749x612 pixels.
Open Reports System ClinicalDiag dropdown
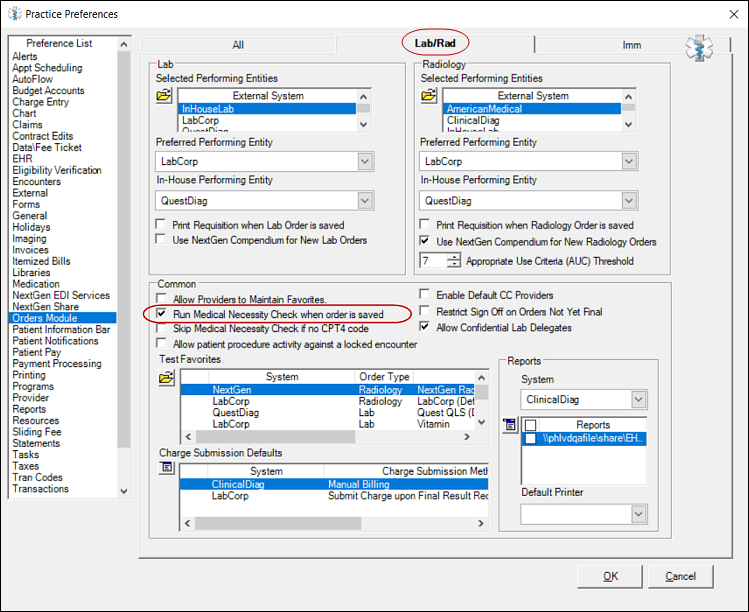pyautogui.click(x=639, y=399)
